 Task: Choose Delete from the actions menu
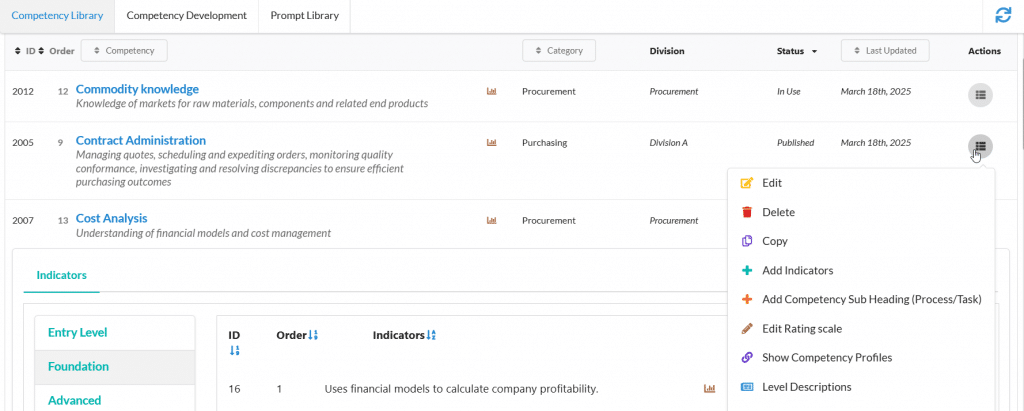[x=861, y=212]
